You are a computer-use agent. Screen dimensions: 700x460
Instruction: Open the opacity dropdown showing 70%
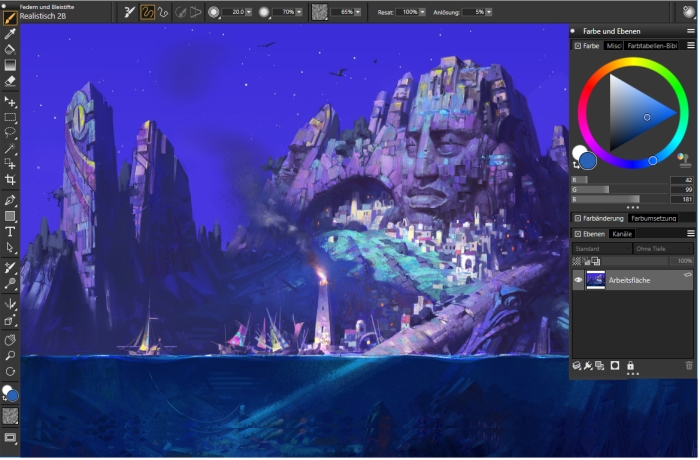point(300,12)
